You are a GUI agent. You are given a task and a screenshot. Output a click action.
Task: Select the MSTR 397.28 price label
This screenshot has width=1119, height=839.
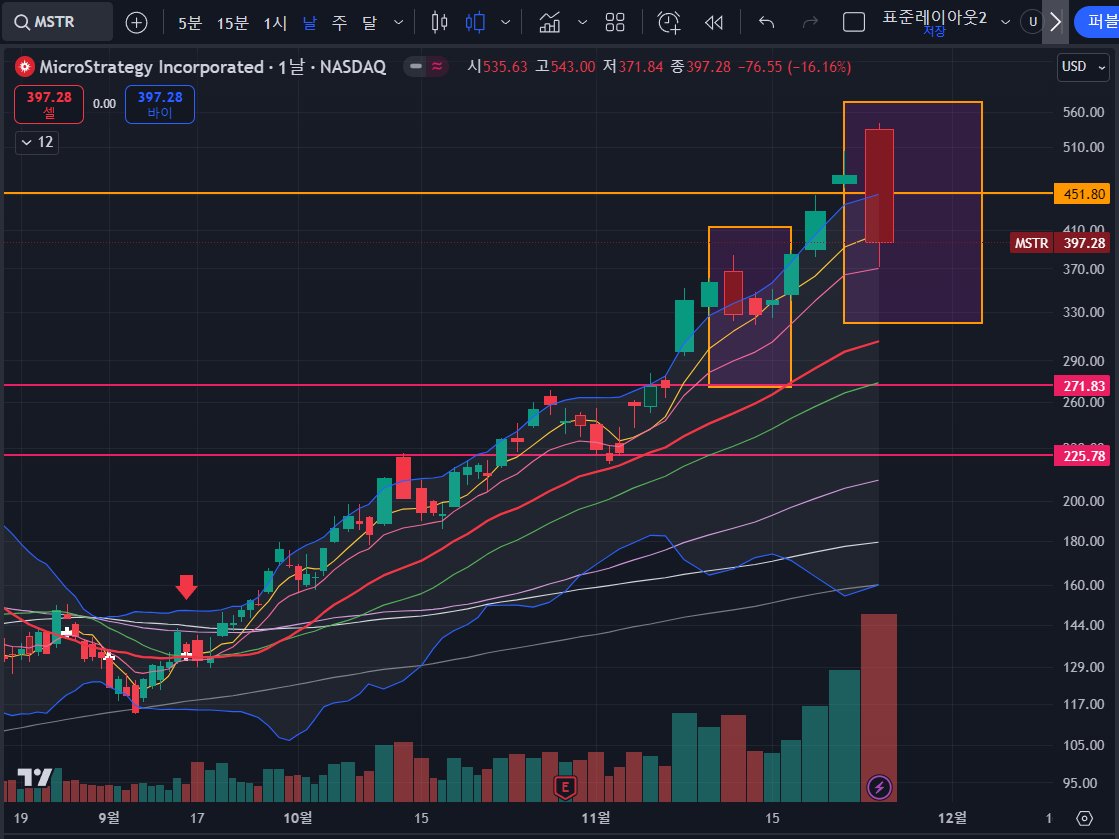point(1060,243)
